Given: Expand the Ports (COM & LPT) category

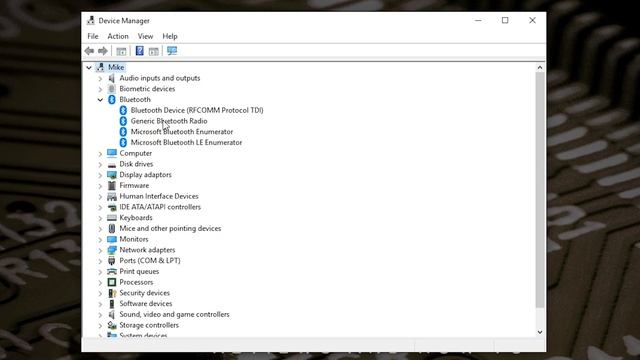Looking at the screenshot, I should [x=100, y=261].
